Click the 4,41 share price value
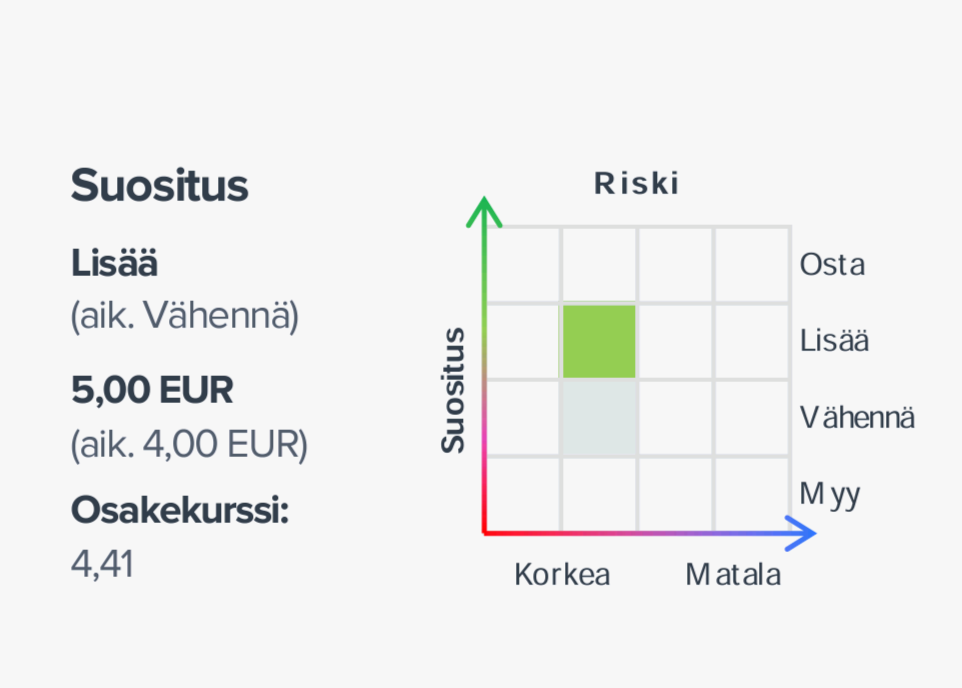Image resolution: width=962 pixels, height=688 pixels. 102,564
